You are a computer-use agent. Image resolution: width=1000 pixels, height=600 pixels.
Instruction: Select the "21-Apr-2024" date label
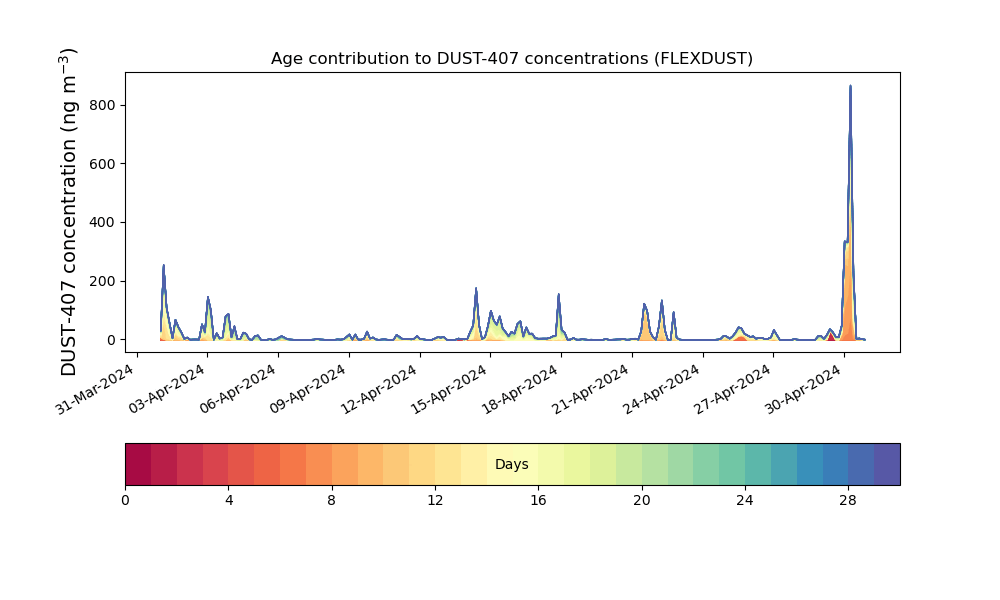click(x=592, y=389)
